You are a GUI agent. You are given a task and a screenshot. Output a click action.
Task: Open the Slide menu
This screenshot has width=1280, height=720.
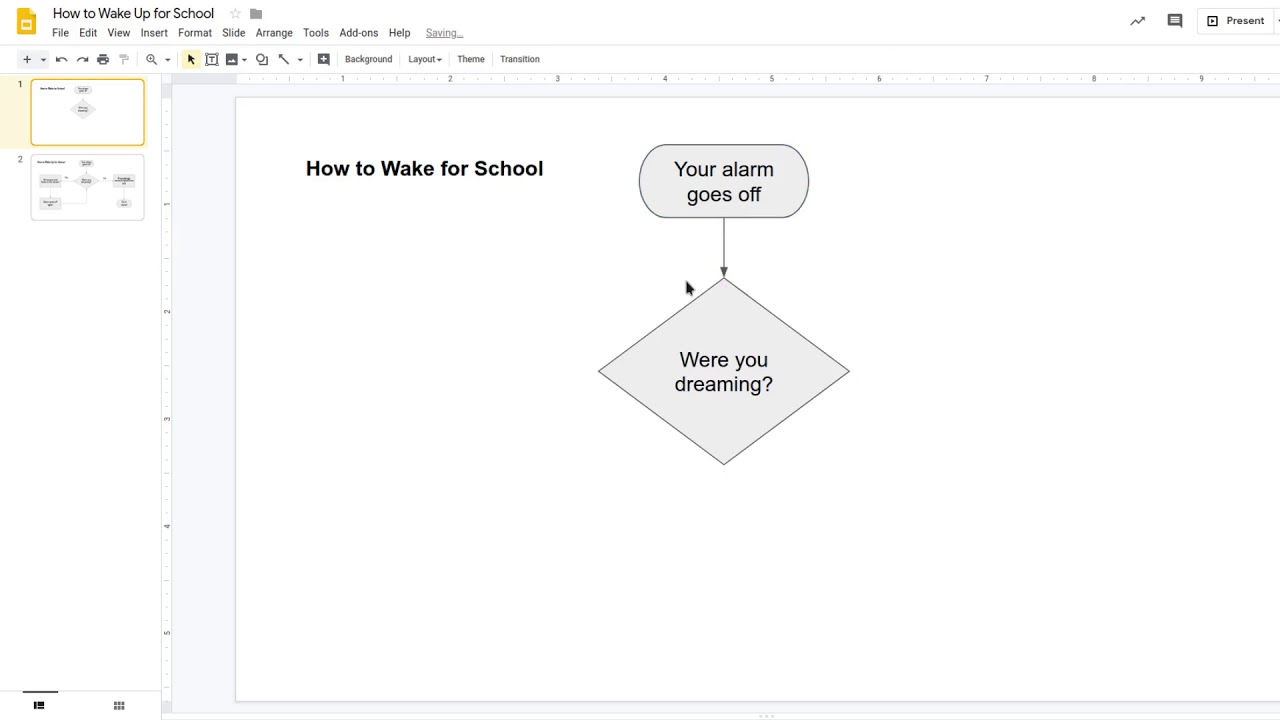point(234,33)
